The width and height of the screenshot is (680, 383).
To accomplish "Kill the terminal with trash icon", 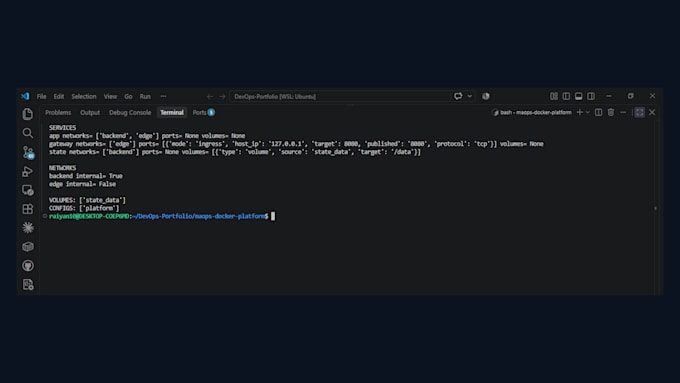I will pos(611,112).
